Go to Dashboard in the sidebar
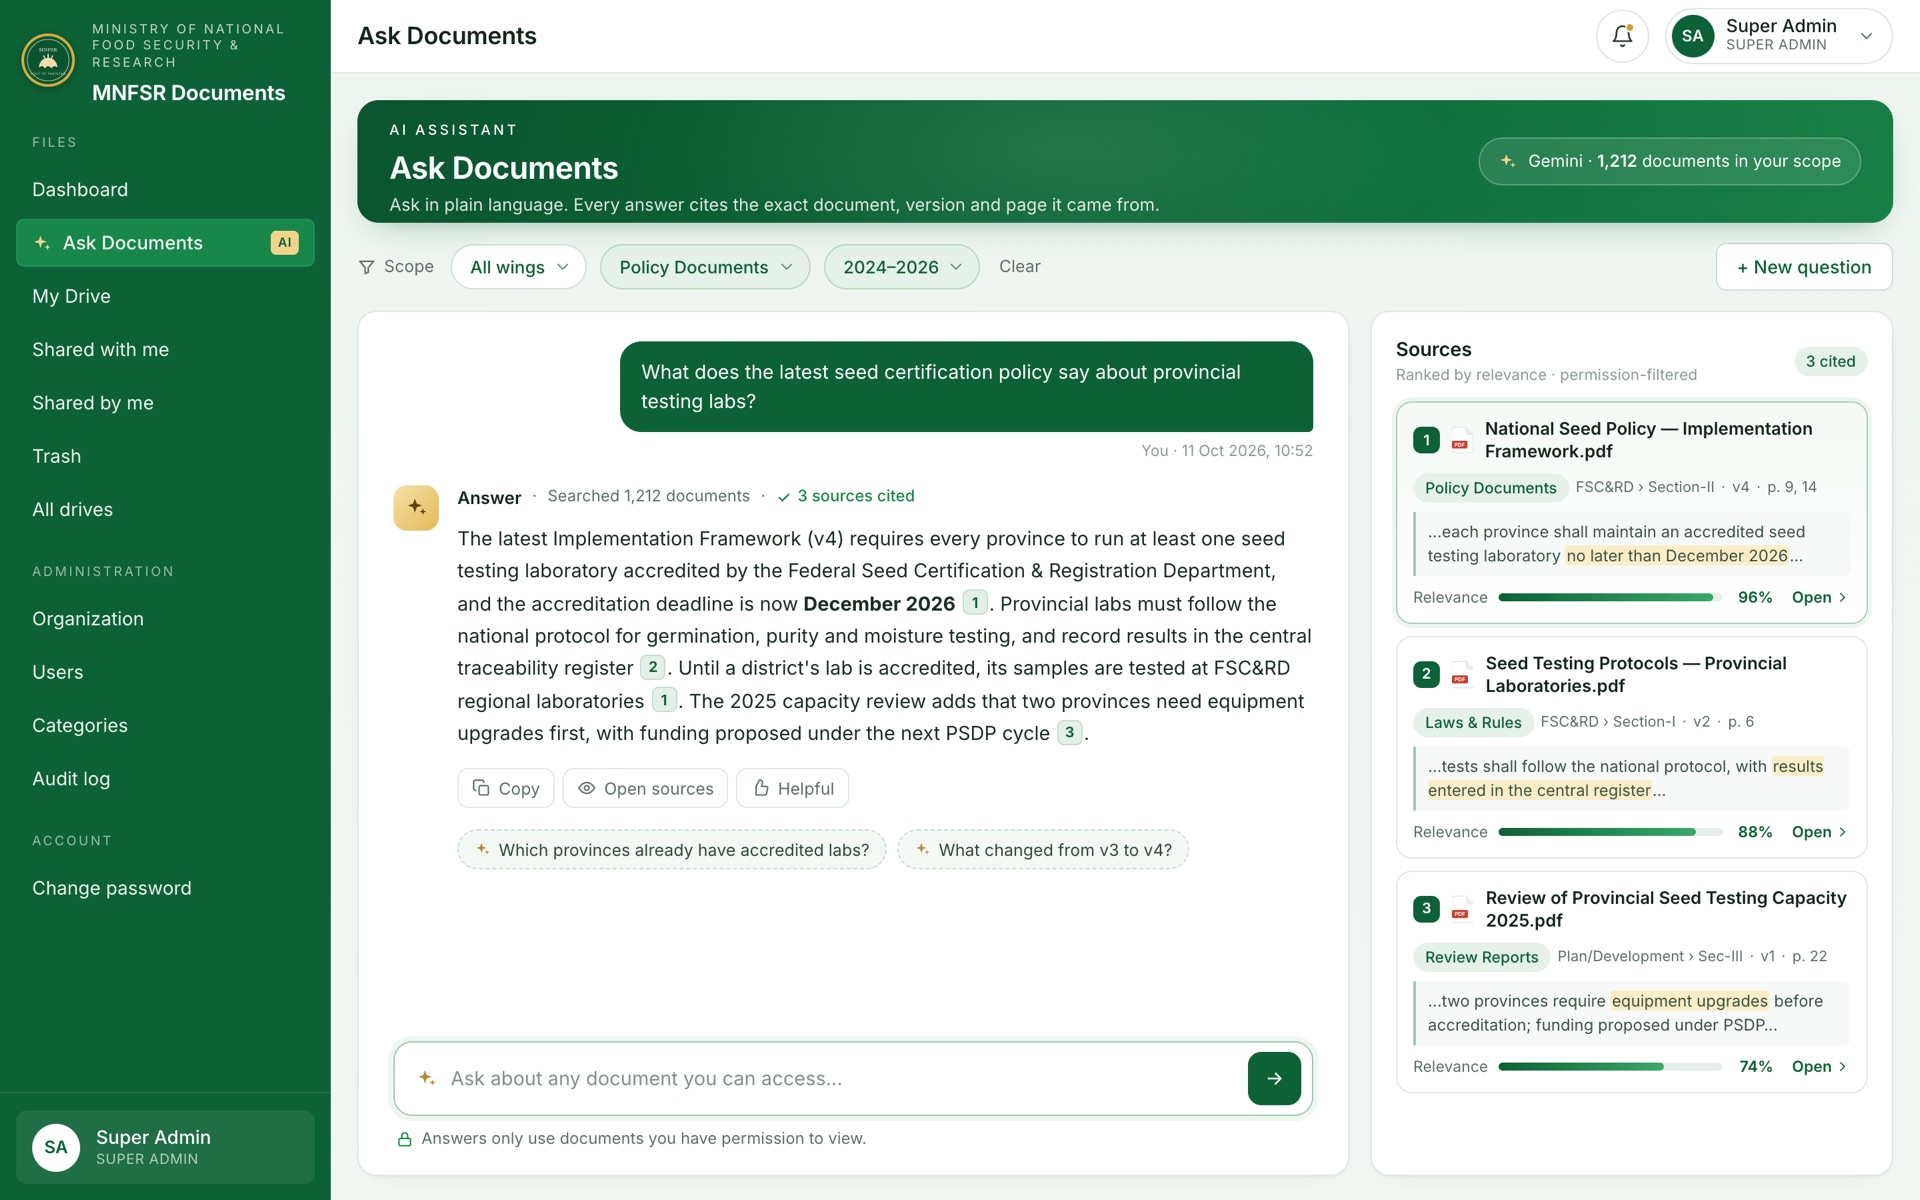 (x=165, y=190)
